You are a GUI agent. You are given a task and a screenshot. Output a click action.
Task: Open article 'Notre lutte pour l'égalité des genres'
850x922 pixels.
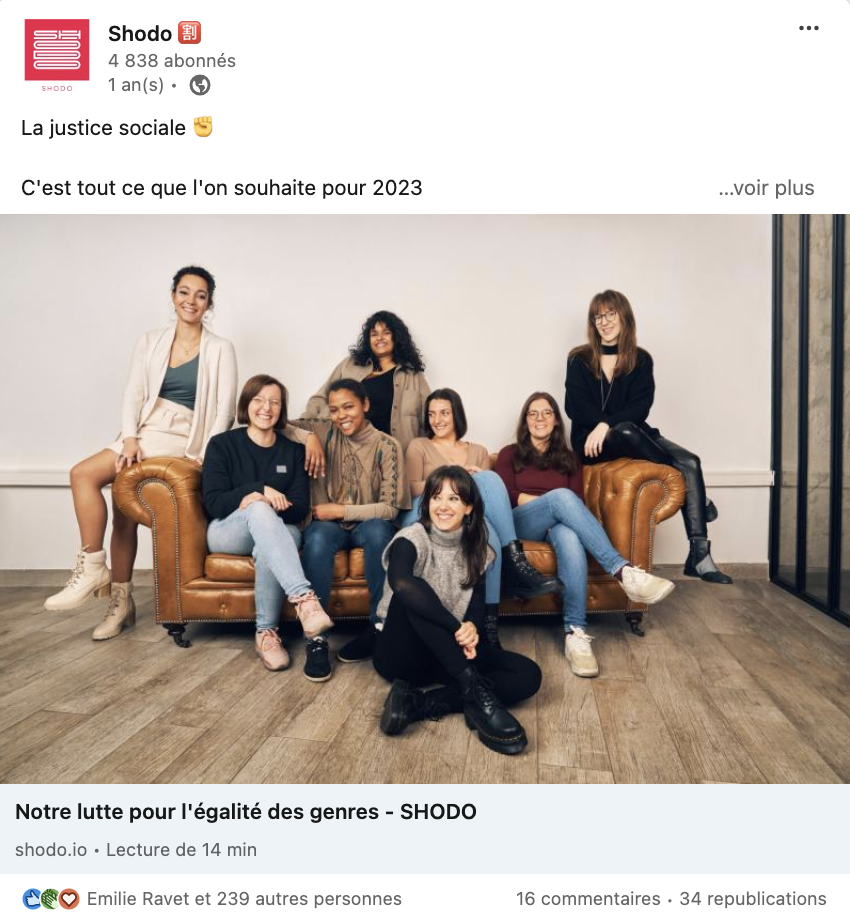pos(246,811)
